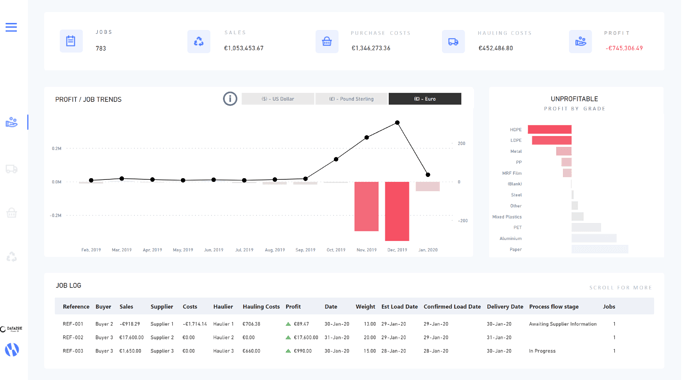The width and height of the screenshot is (690, 380).
Task: Click Awaiting Supplier Information stage text
Action: point(563,324)
